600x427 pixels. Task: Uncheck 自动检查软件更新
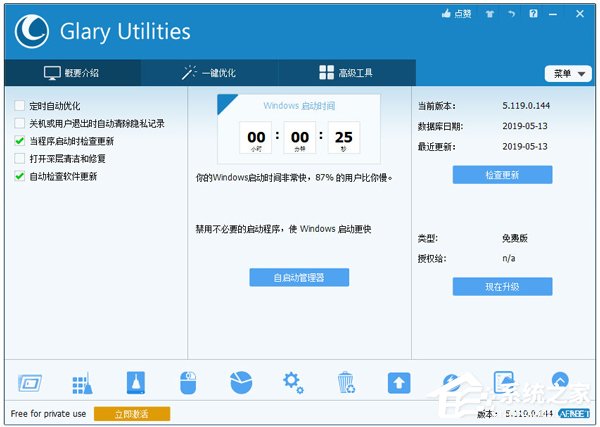tap(20, 176)
